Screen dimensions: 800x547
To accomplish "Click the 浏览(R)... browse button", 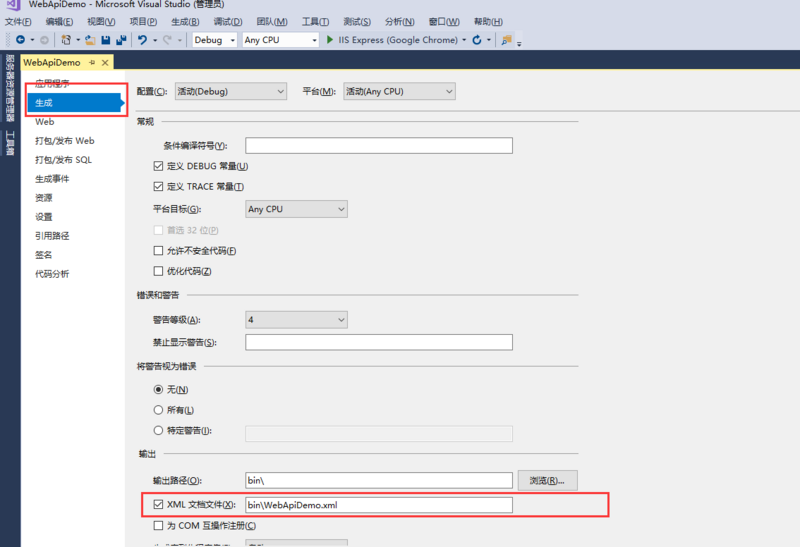I will pyautogui.click(x=547, y=480).
